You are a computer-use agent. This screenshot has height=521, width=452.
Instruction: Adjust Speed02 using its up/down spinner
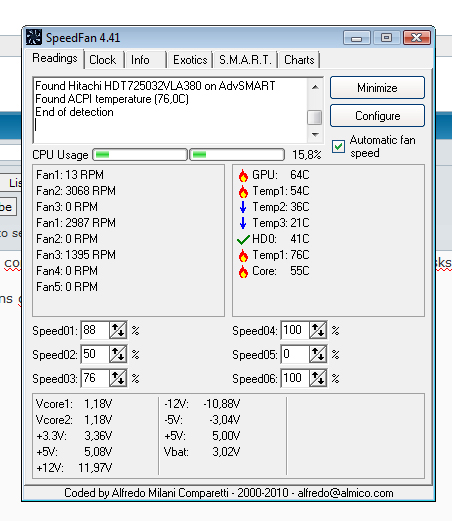118,354
